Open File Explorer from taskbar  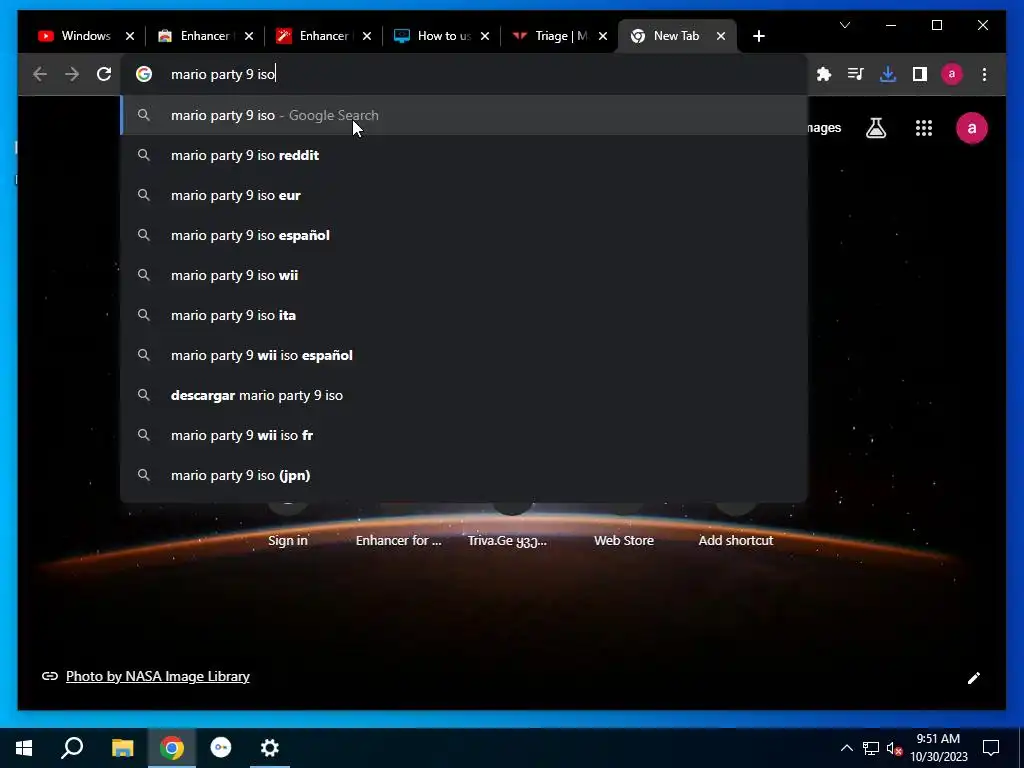[x=122, y=748]
